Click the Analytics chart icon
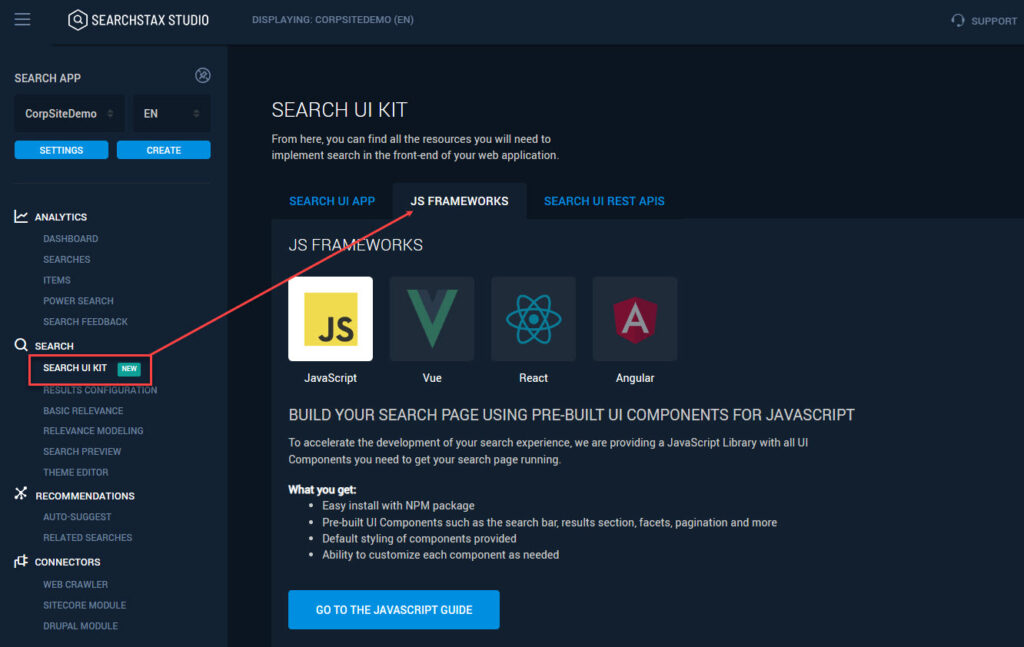The width and height of the screenshot is (1024, 647). (21, 216)
